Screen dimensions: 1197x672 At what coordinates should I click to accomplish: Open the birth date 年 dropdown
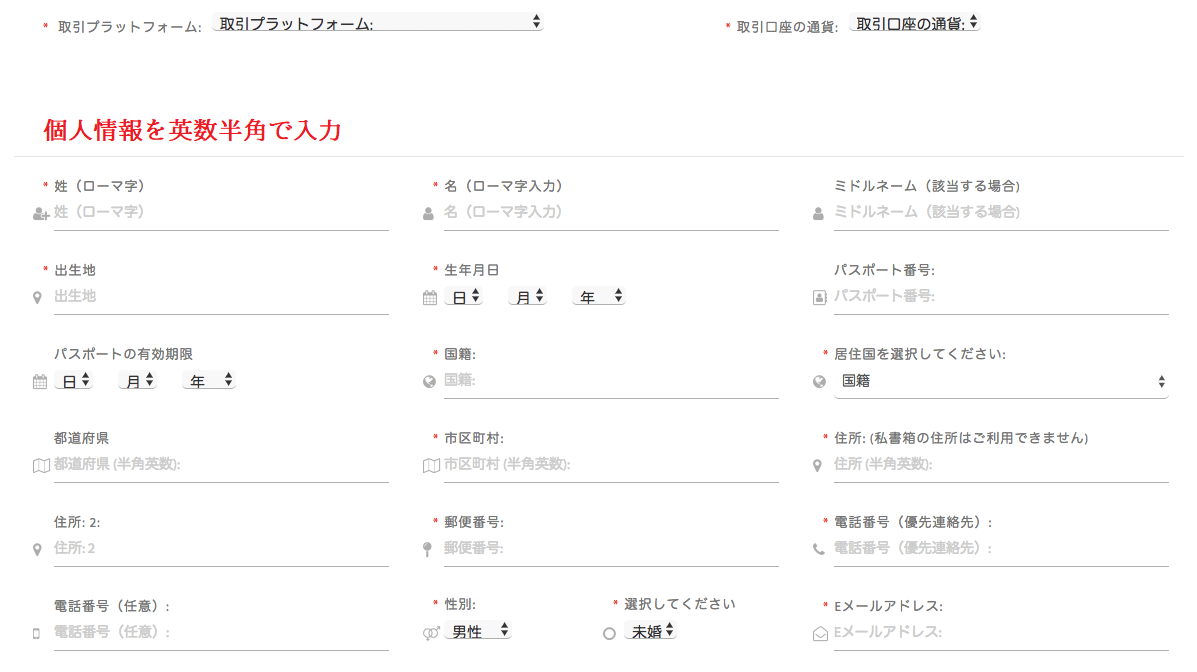pyautogui.click(x=598, y=297)
